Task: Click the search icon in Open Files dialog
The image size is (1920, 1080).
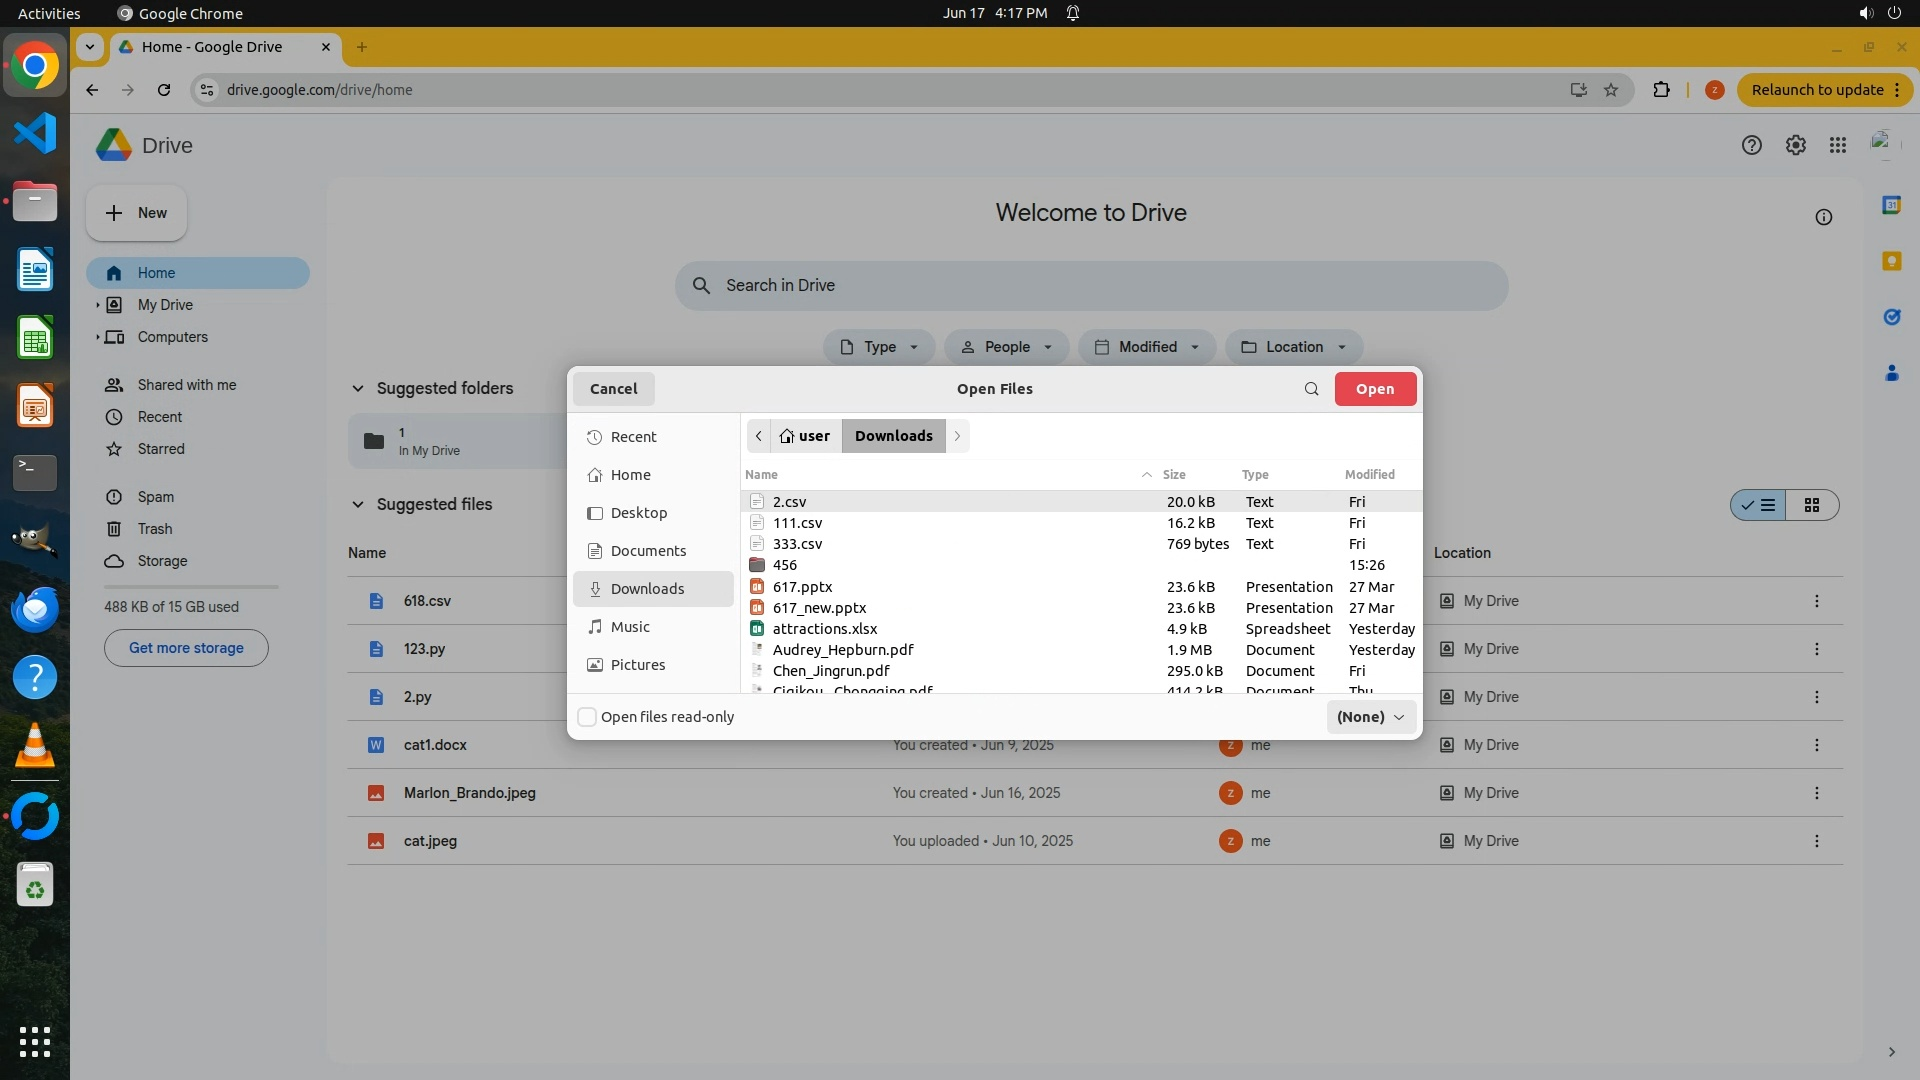Action: [x=1311, y=389]
